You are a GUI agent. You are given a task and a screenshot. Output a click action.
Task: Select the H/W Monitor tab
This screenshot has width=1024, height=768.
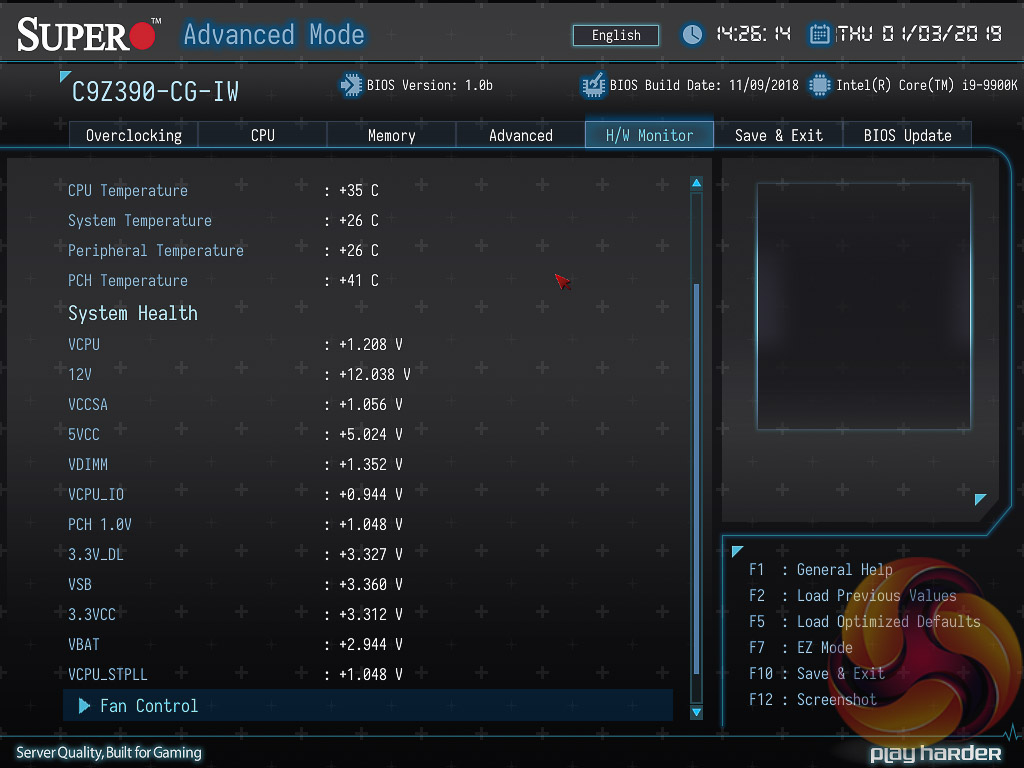[649, 135]
